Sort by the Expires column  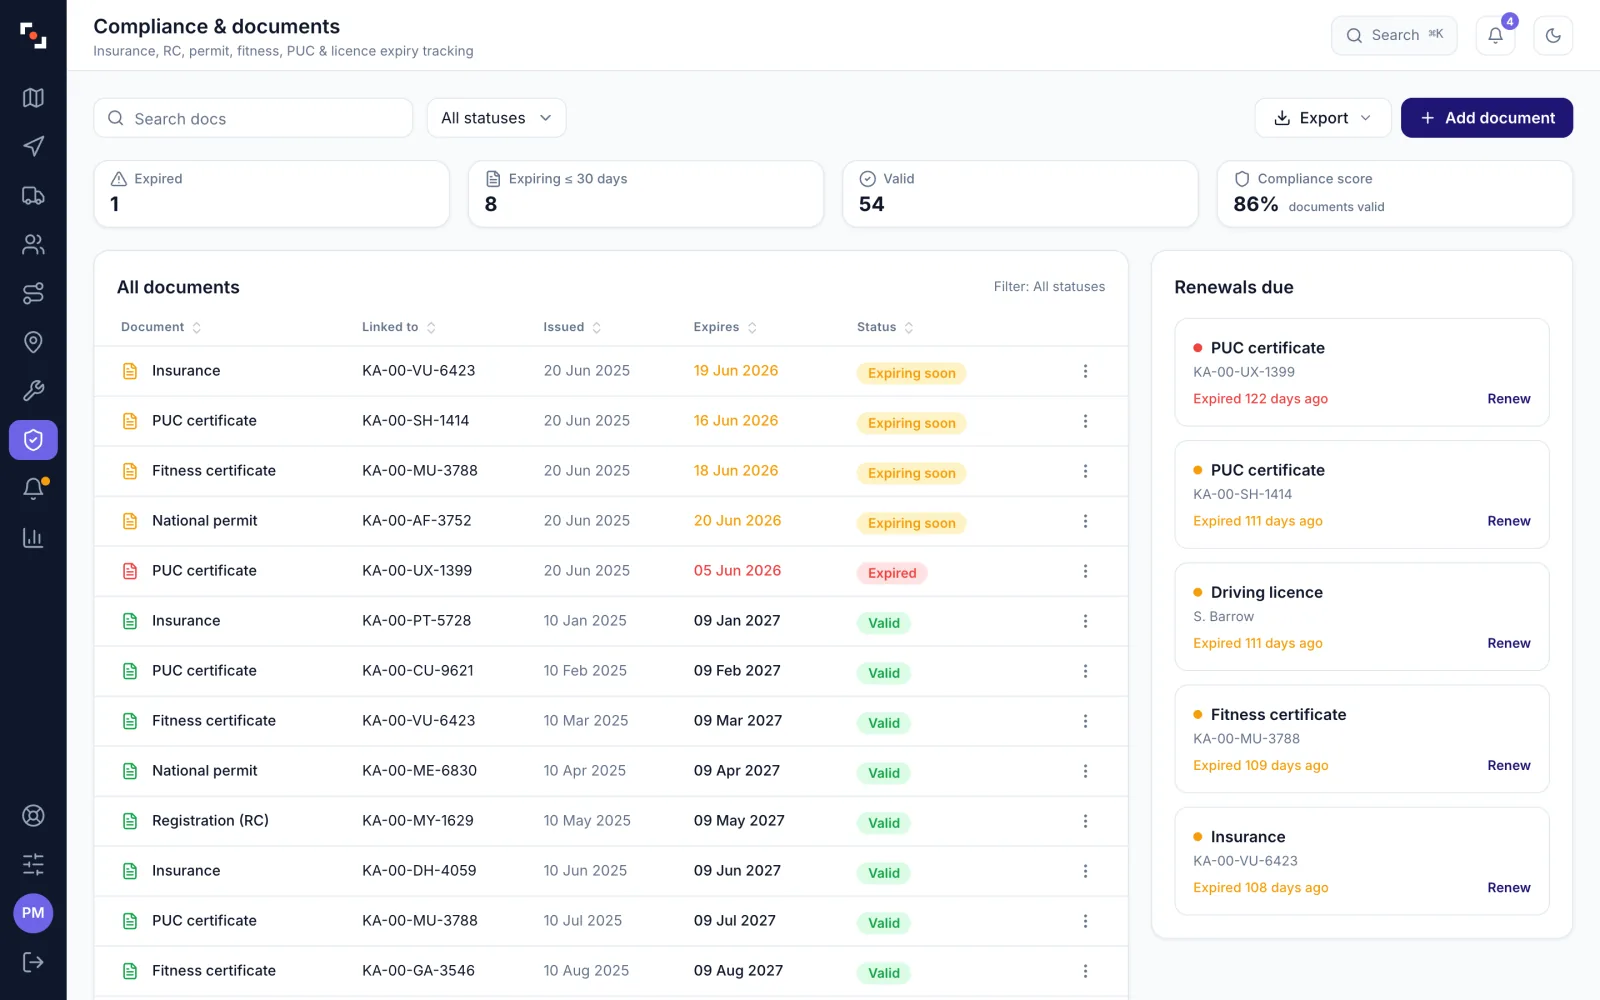tap(725, 327)
